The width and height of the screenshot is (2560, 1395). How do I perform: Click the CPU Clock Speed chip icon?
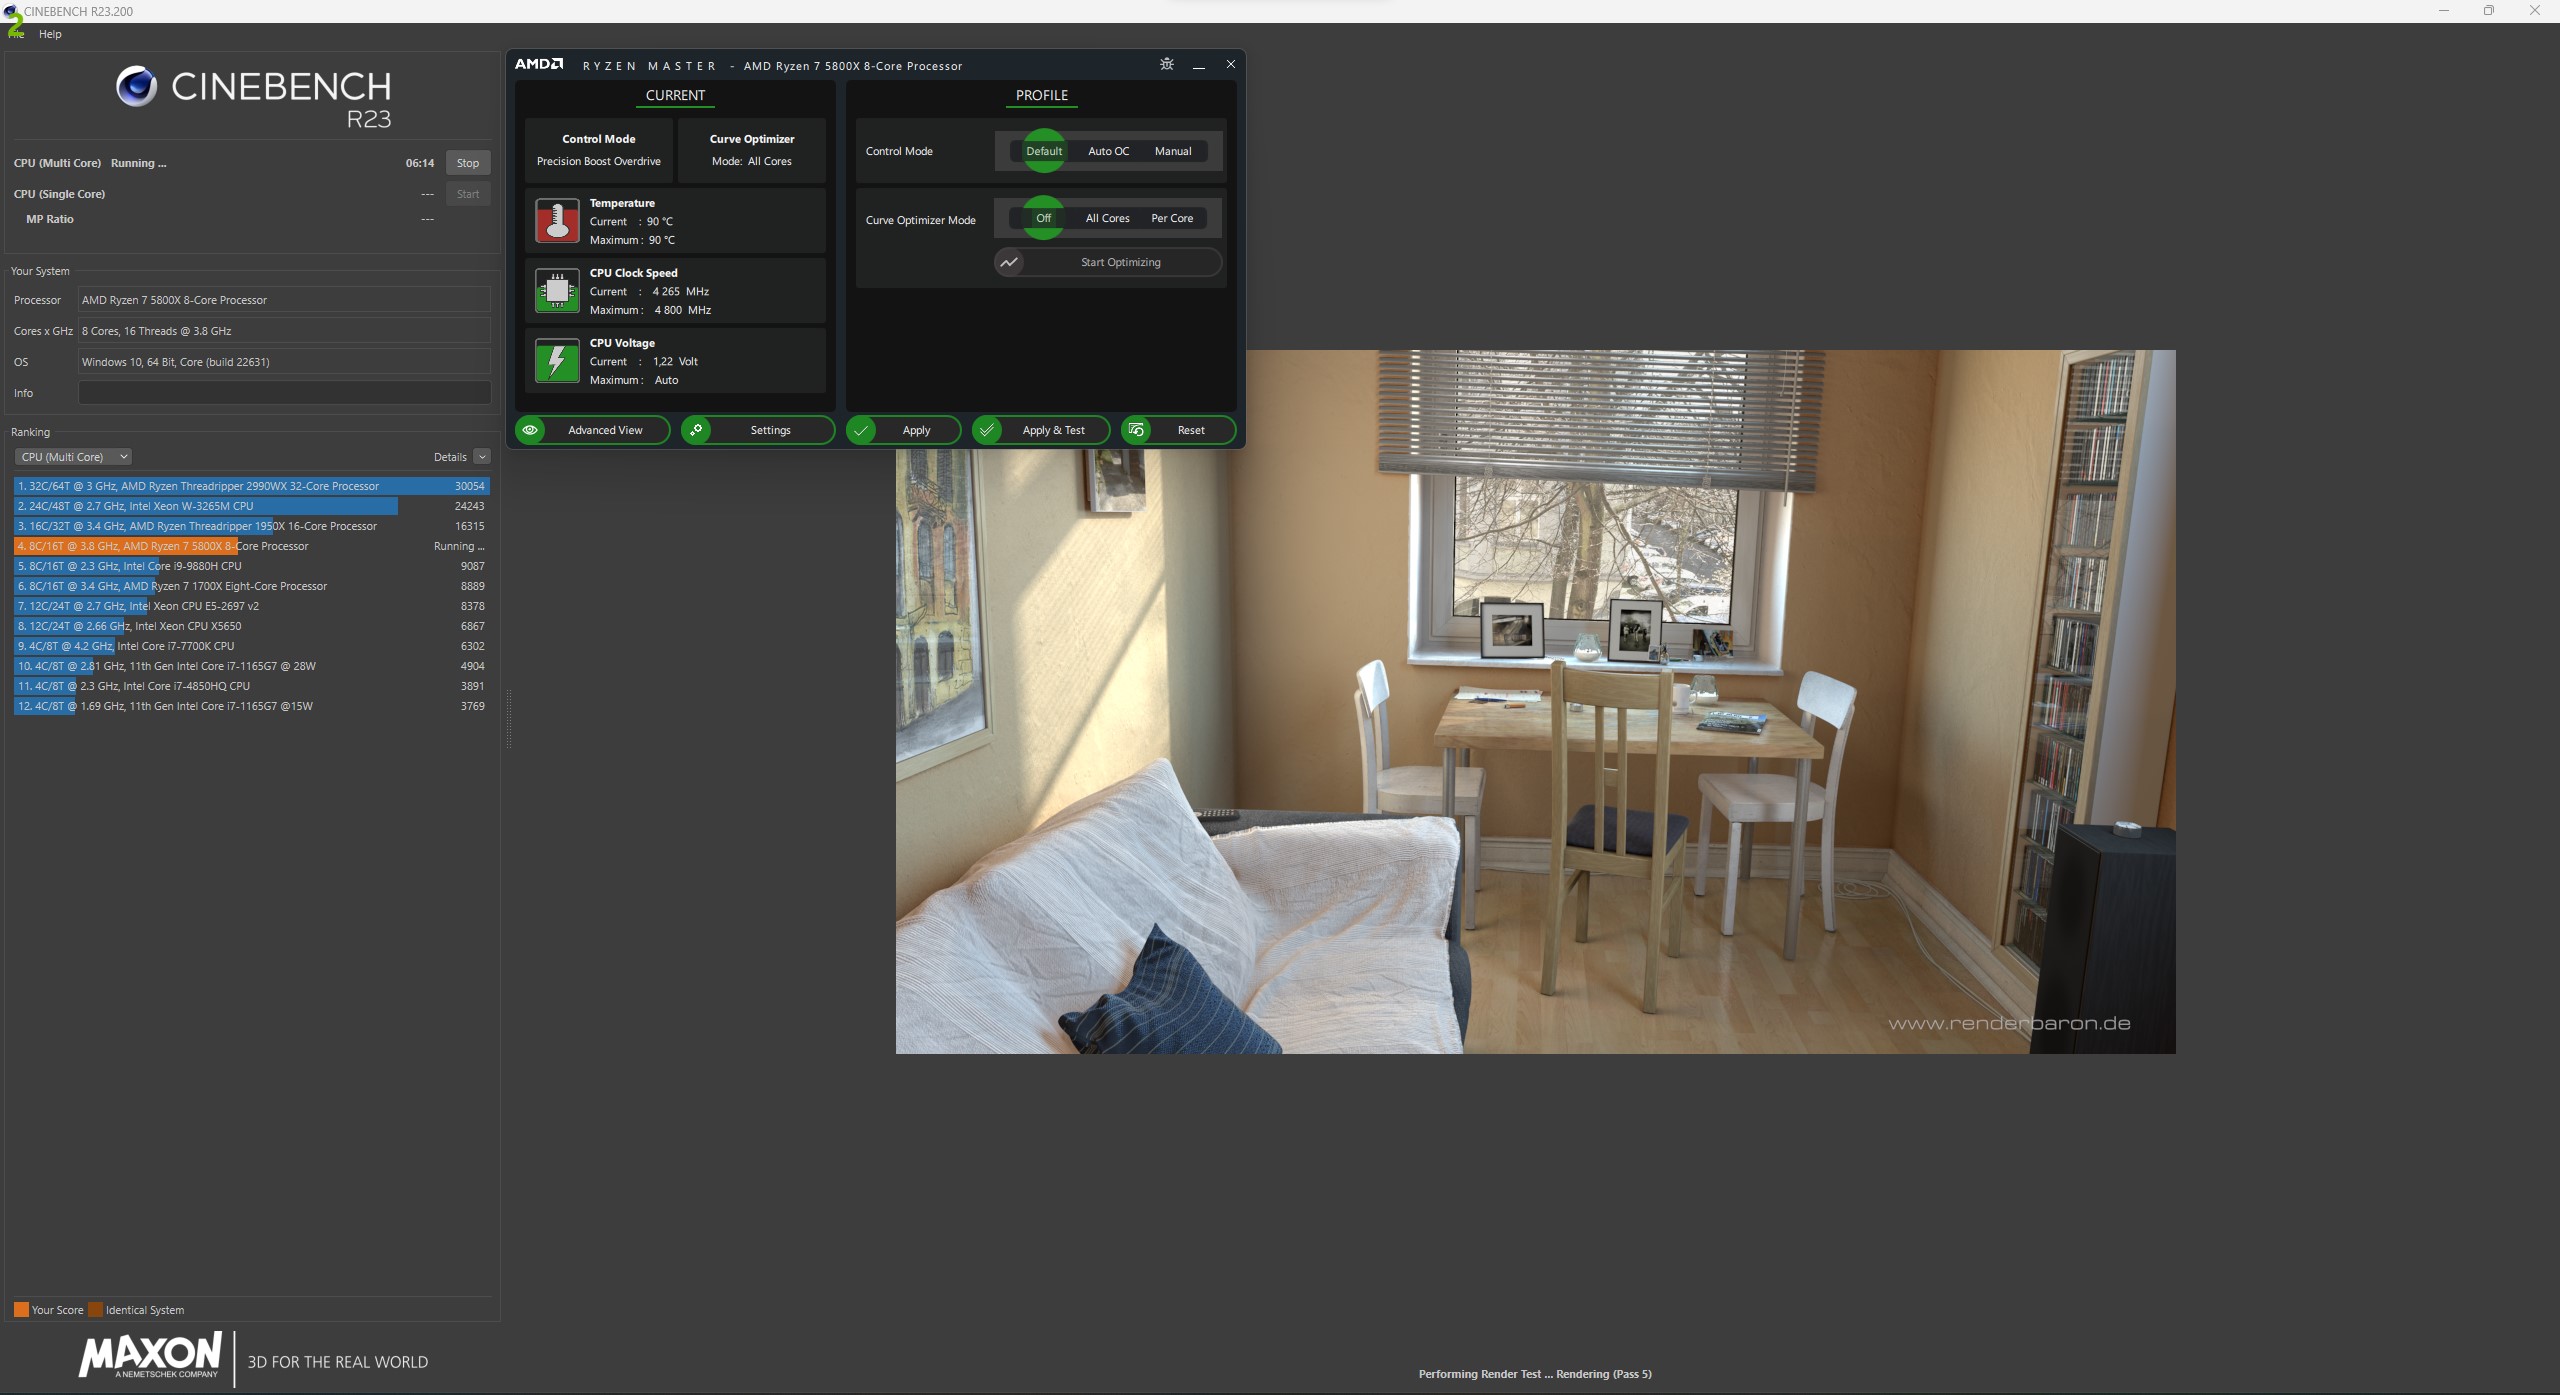pyautogui.click(x=557, y=291)
